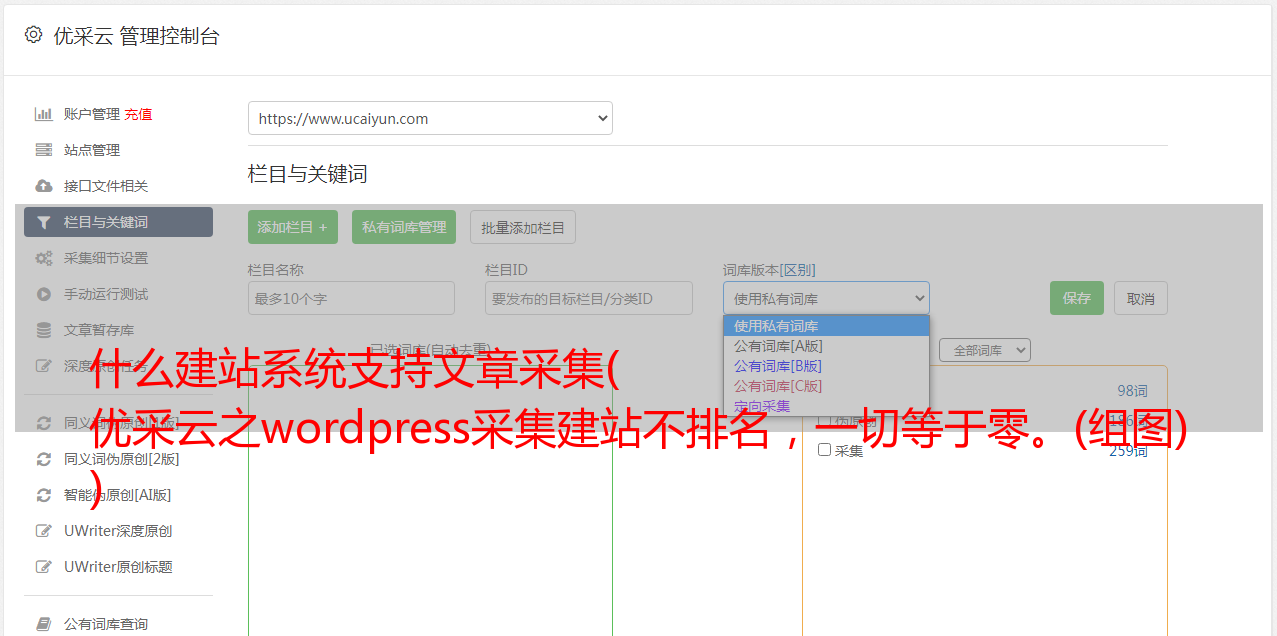Click the 批量添加栏目 button
Viewport: 1277px width, 636px height.
(x=523, y=227)
